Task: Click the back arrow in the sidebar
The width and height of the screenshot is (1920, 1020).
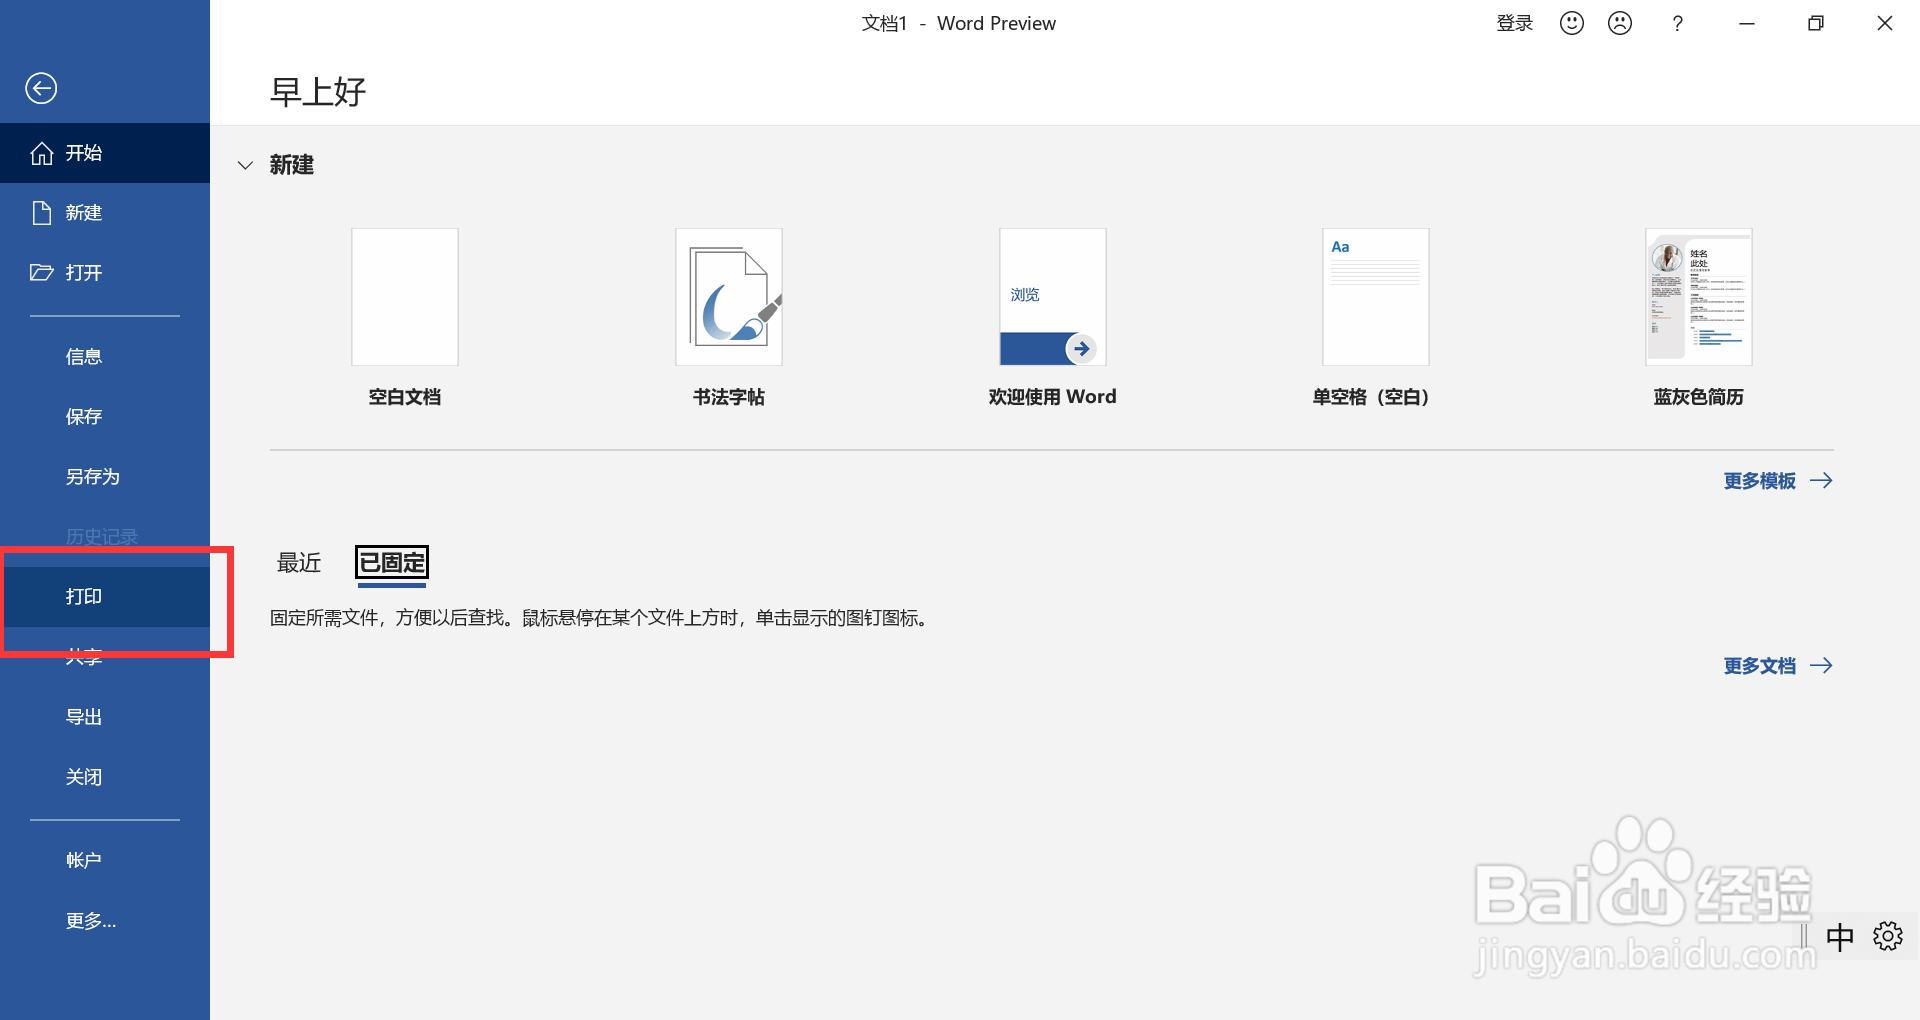Action: (41, 88)
